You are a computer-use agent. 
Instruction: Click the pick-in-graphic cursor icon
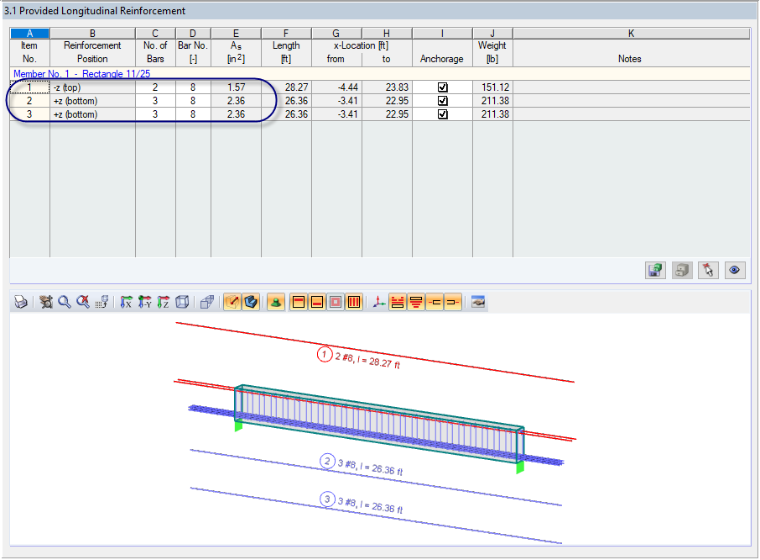(x=708, y=270)
